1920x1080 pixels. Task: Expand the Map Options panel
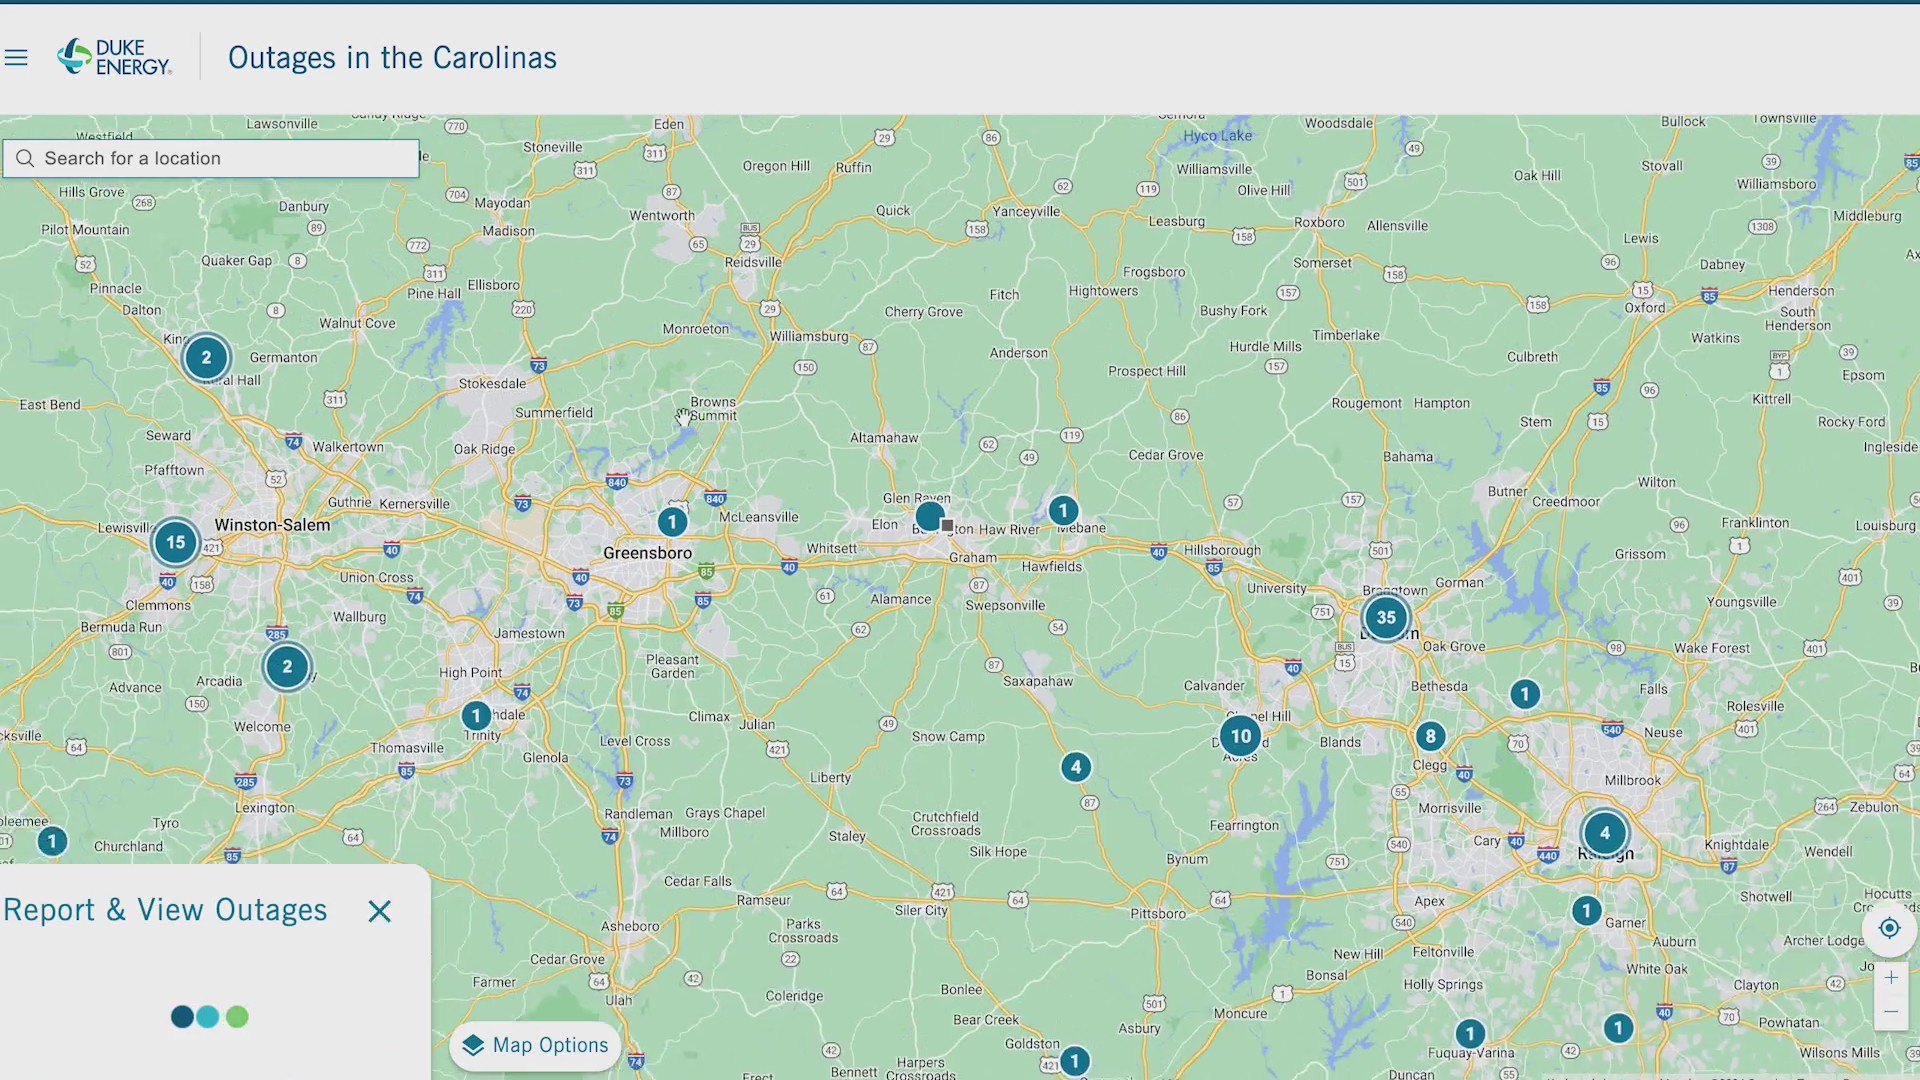tap(535, 1045)
